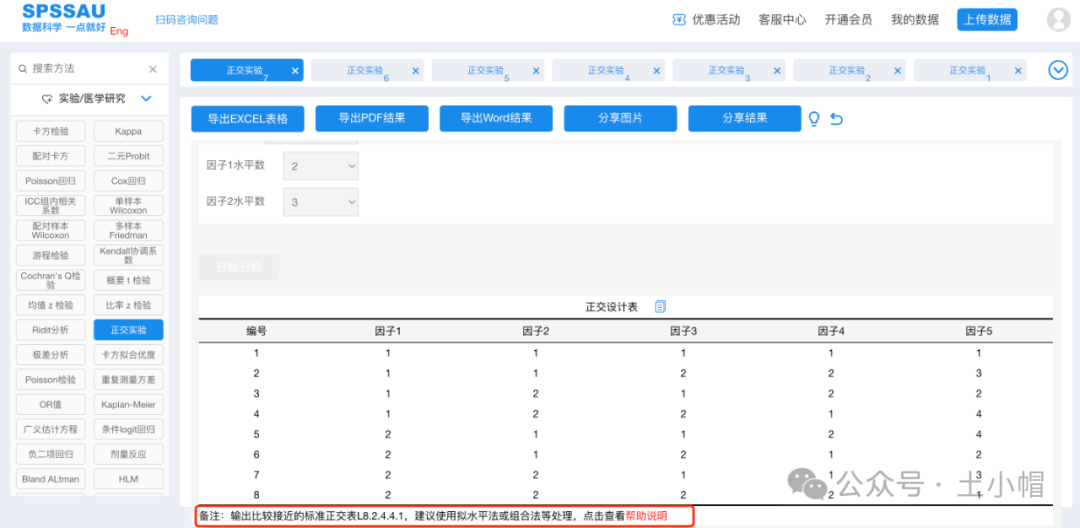Click 导出Word结果 button
The image size is (1080, 528).
click(497, 118)
